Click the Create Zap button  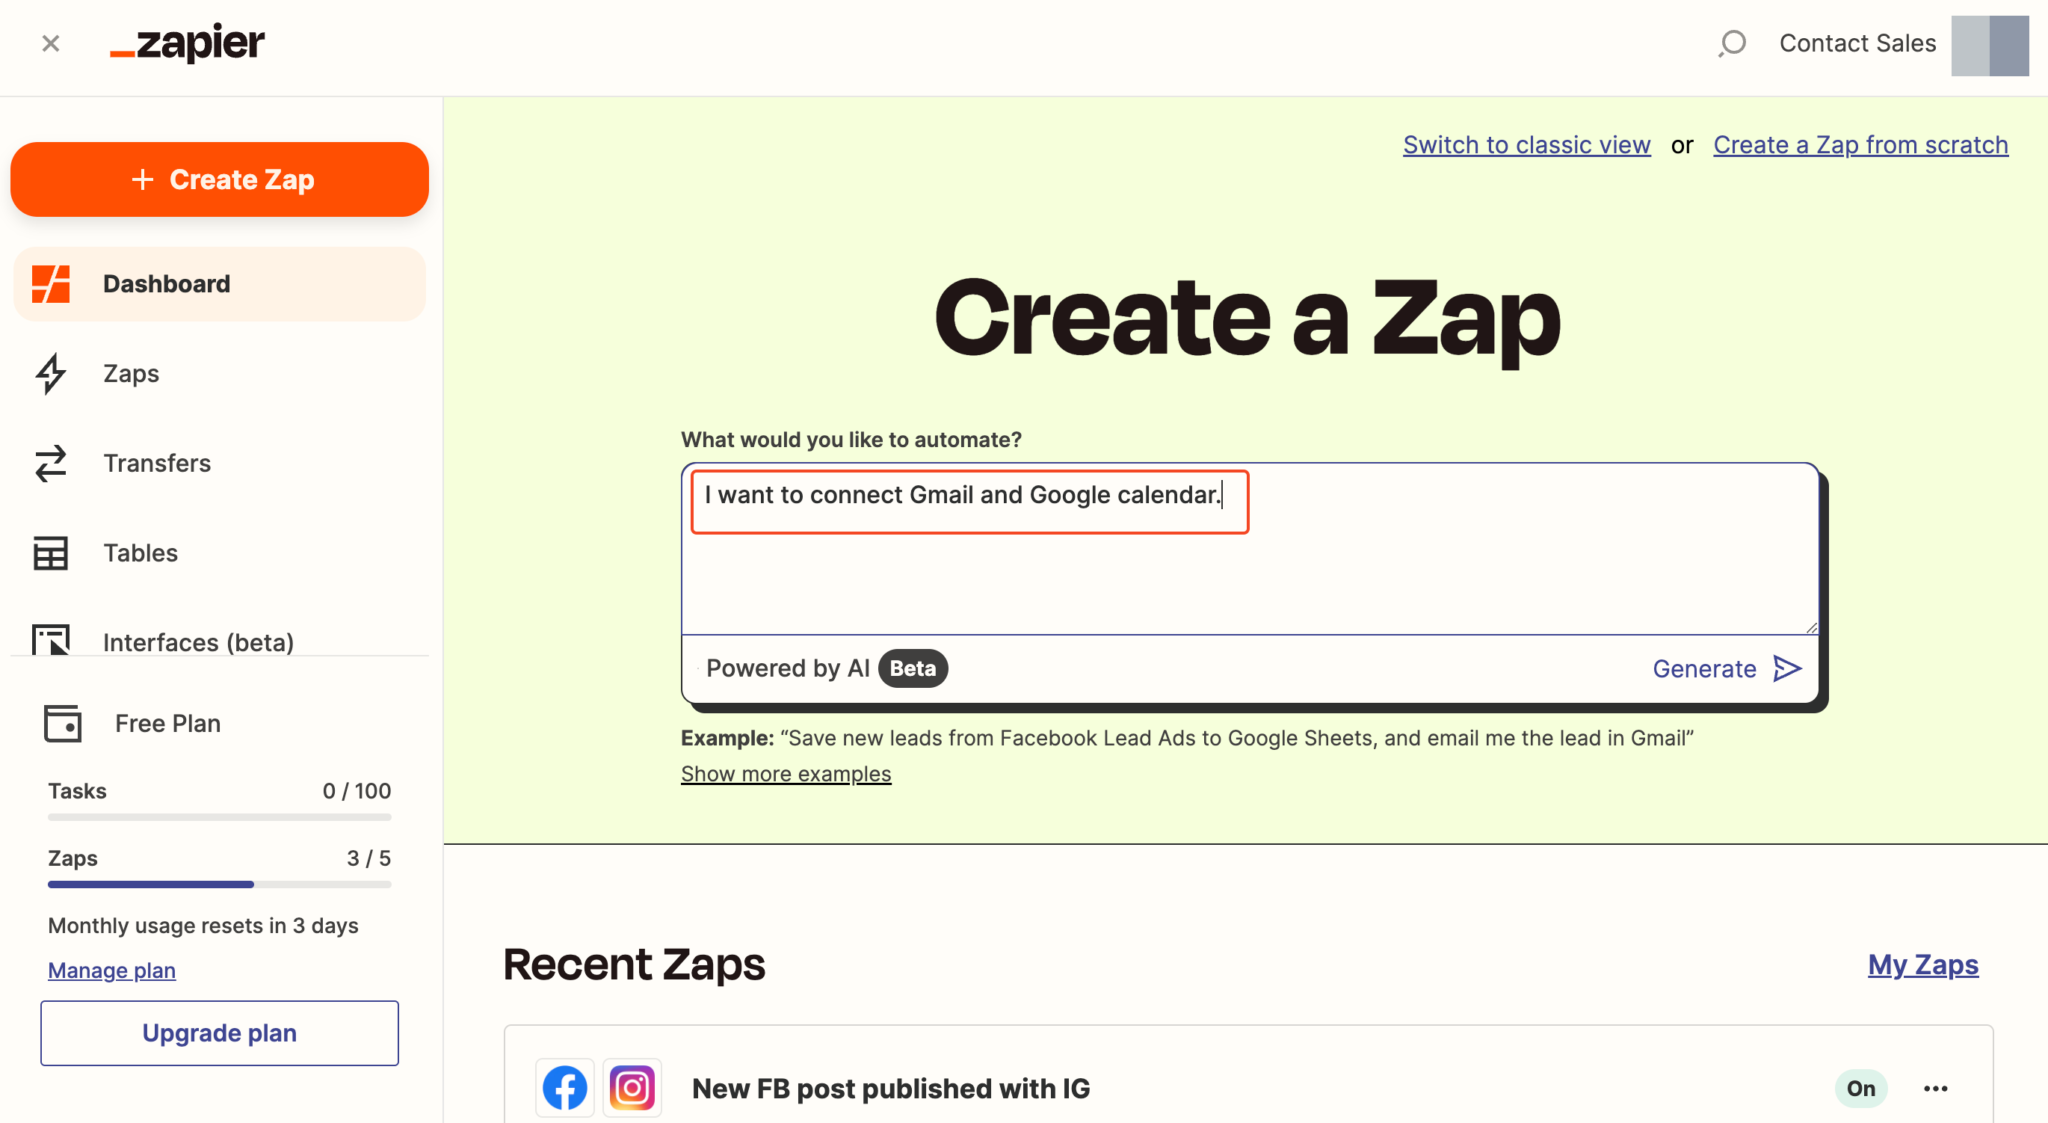pyautogui.click(x=219, y=179)
